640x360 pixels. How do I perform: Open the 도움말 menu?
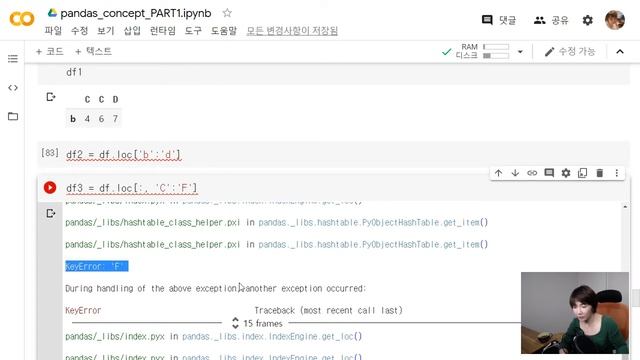(224, 31)
